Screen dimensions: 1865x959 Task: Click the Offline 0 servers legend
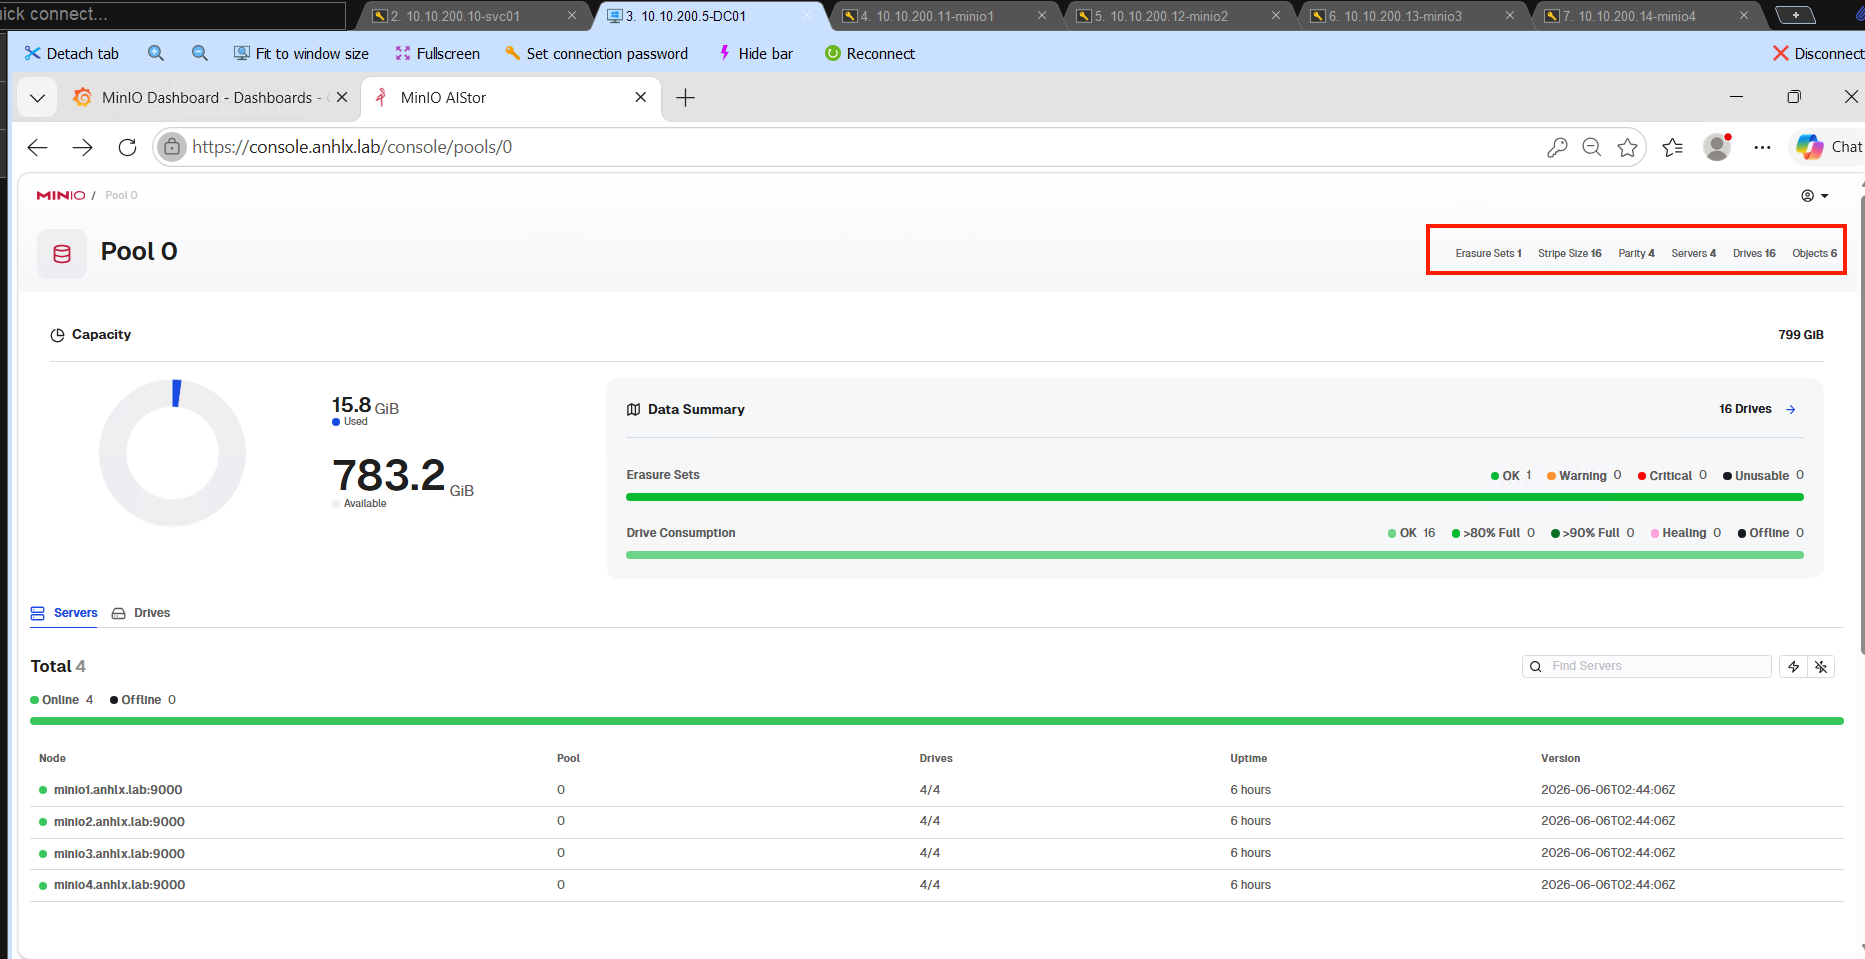pyautogui.click(x=143, y=700)
